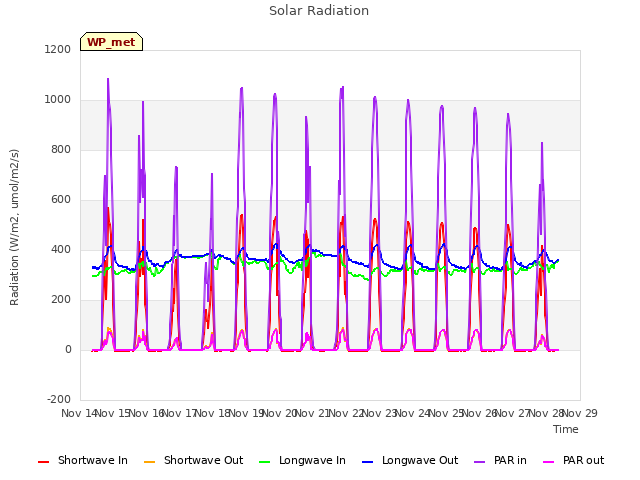This screenshot has height=480, width=640.
Task: Click the green Longwave In color marker
Action: click(265, 462)
